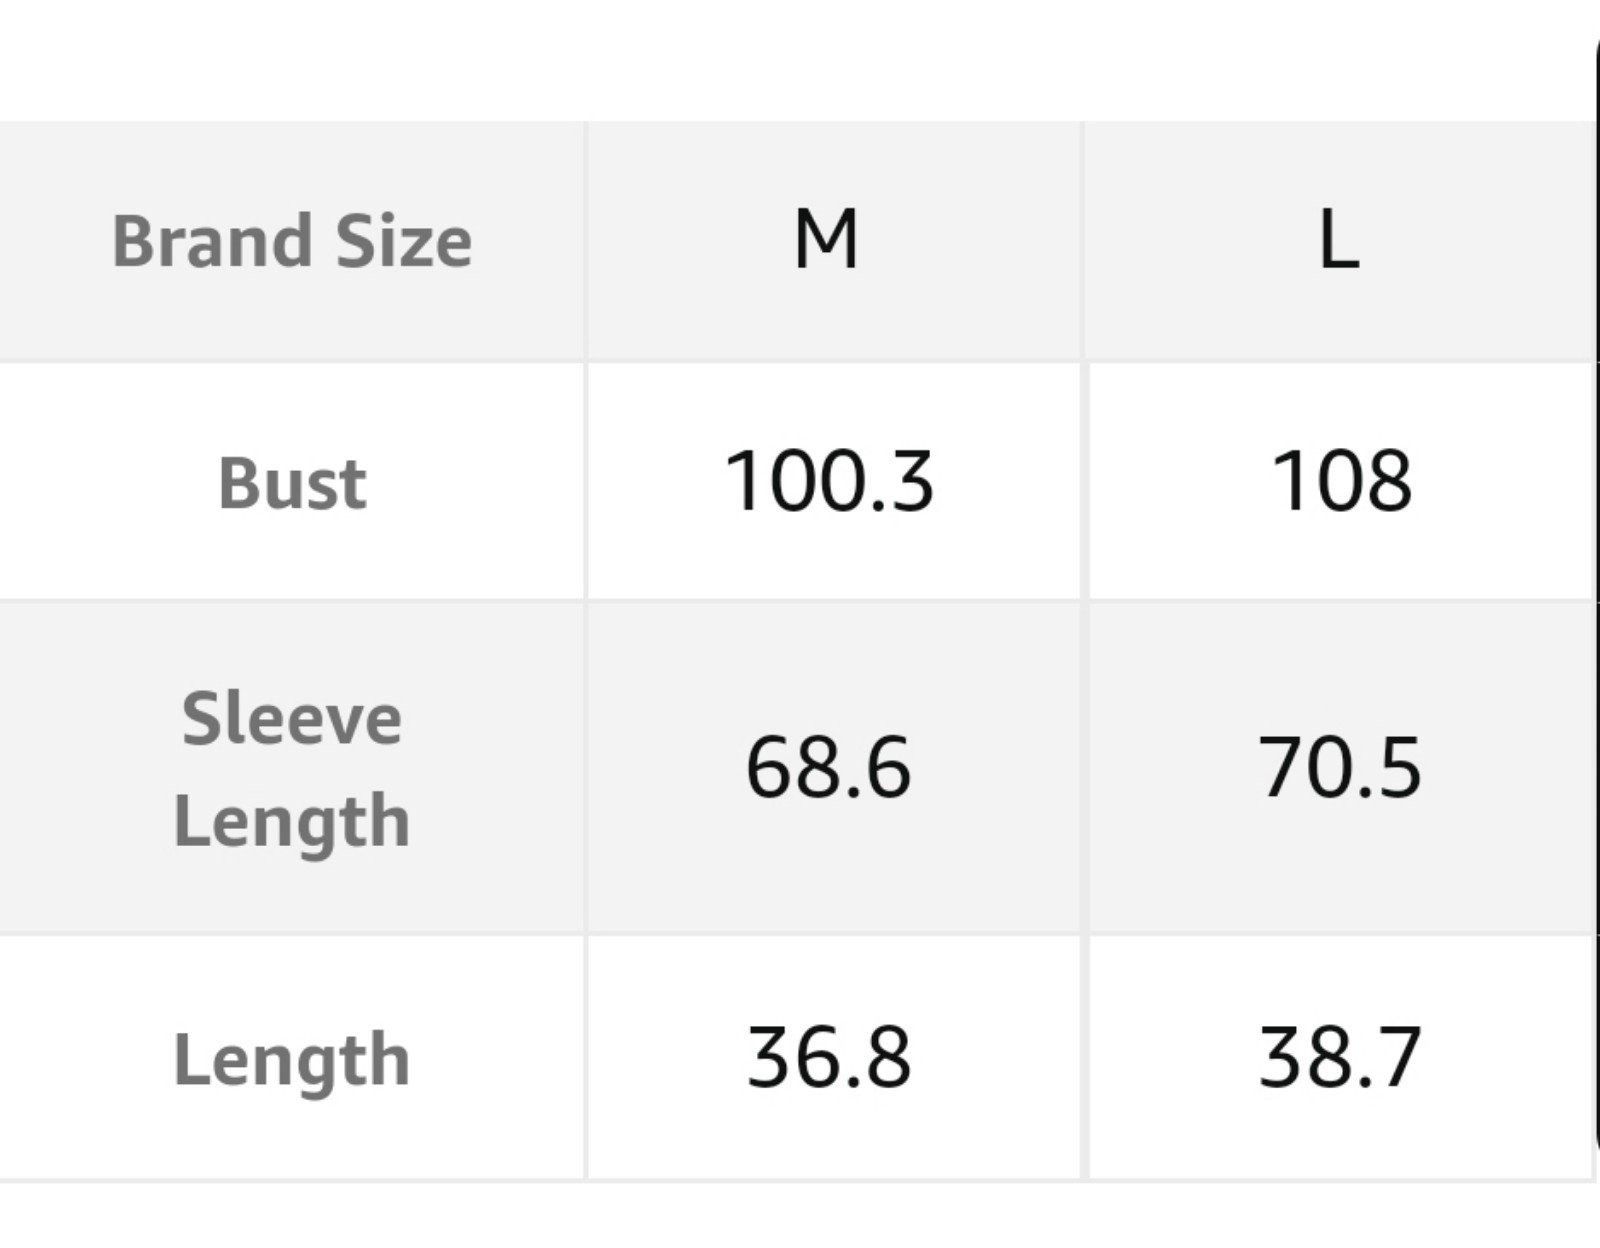Click the word Sleeve in the label
Screen dimensions: 1600x1248
pos(292,718)
